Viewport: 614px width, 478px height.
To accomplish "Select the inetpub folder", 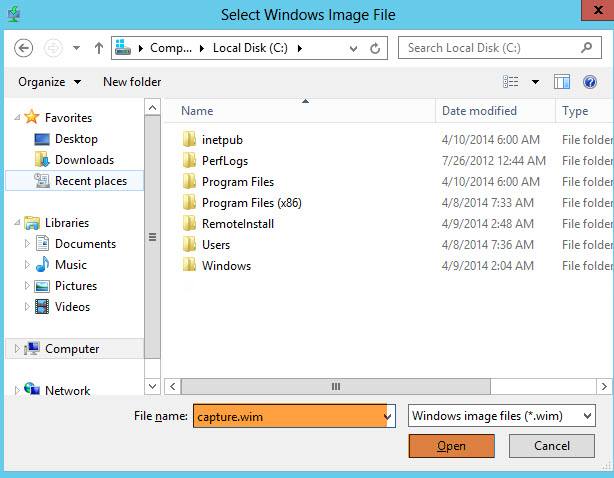I will click(222, 140).
